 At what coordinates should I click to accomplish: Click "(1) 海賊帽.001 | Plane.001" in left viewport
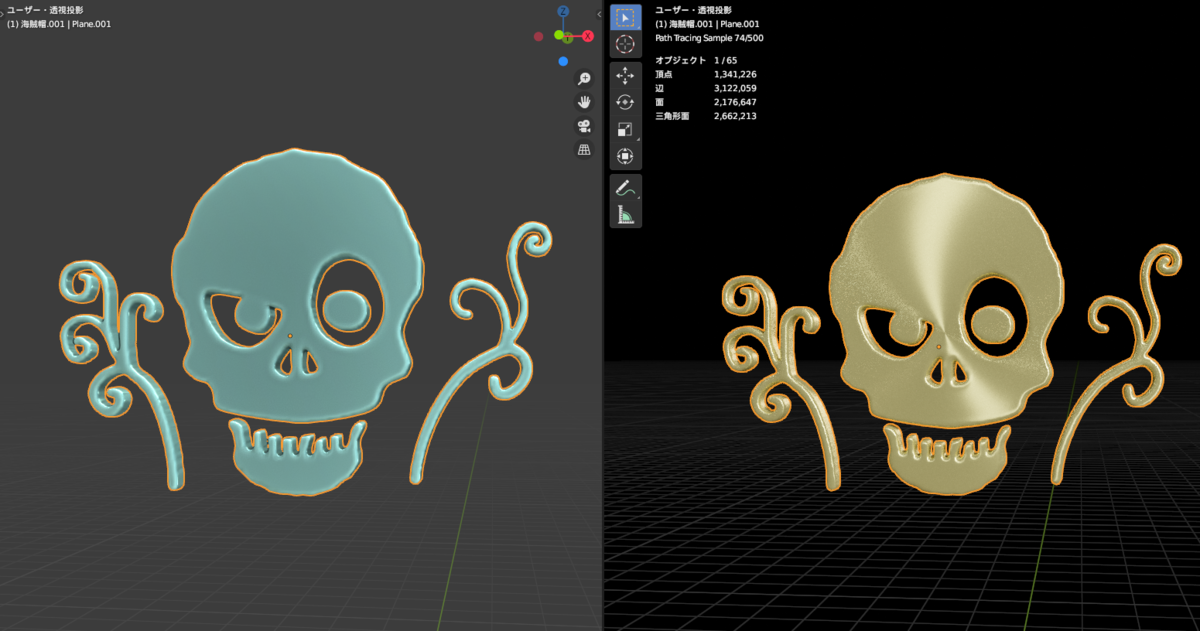tap(59, 23)
